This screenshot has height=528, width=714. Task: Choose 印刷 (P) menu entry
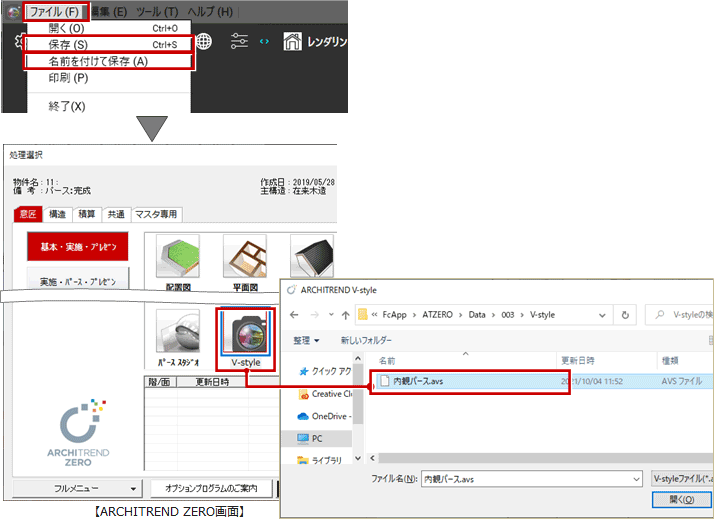click(x=109, y=78)
